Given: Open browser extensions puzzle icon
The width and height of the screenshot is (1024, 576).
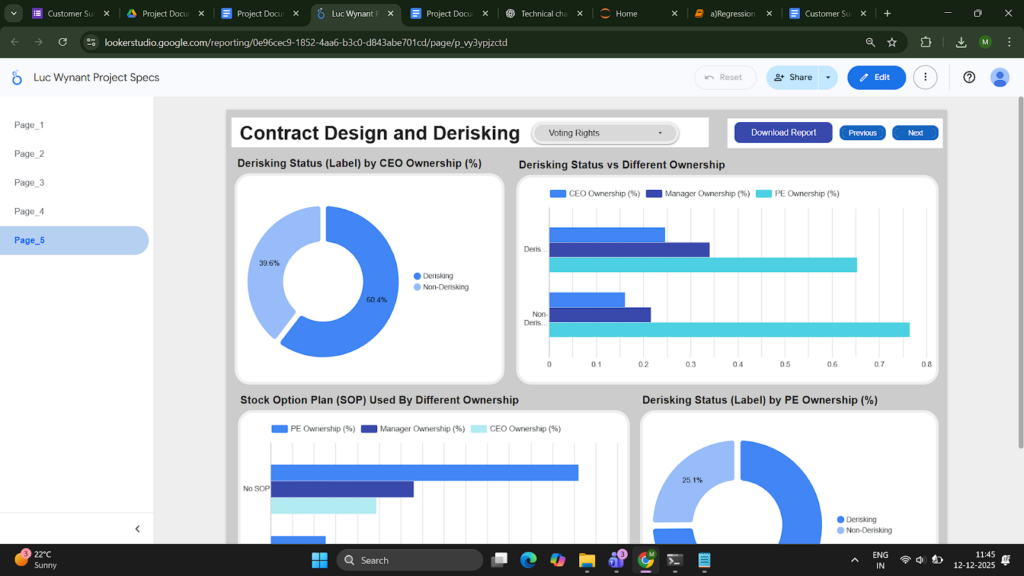Looking at the screenshot, I should [x=926, y=43].
